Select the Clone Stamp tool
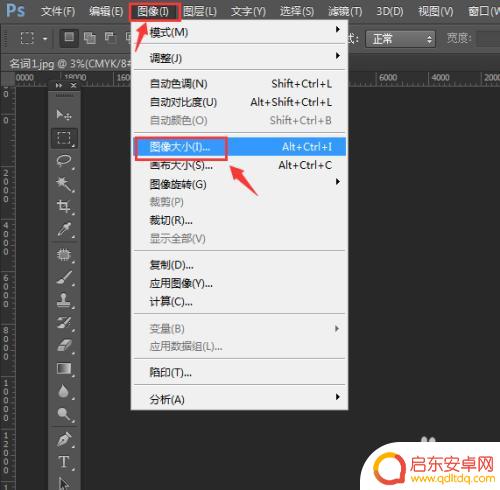The height and width of the screenshot is (490, 500). pyautogui.click(x=64, y=300)
